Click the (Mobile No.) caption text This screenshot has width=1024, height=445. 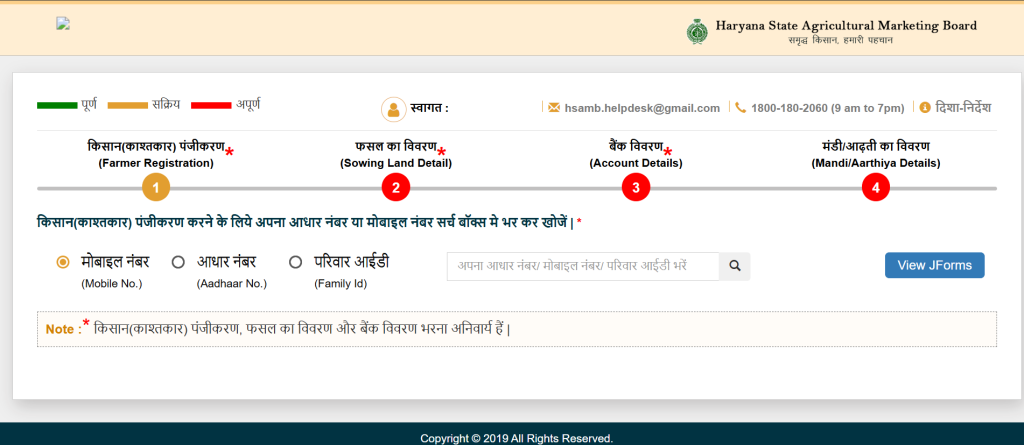coord(112,284)
